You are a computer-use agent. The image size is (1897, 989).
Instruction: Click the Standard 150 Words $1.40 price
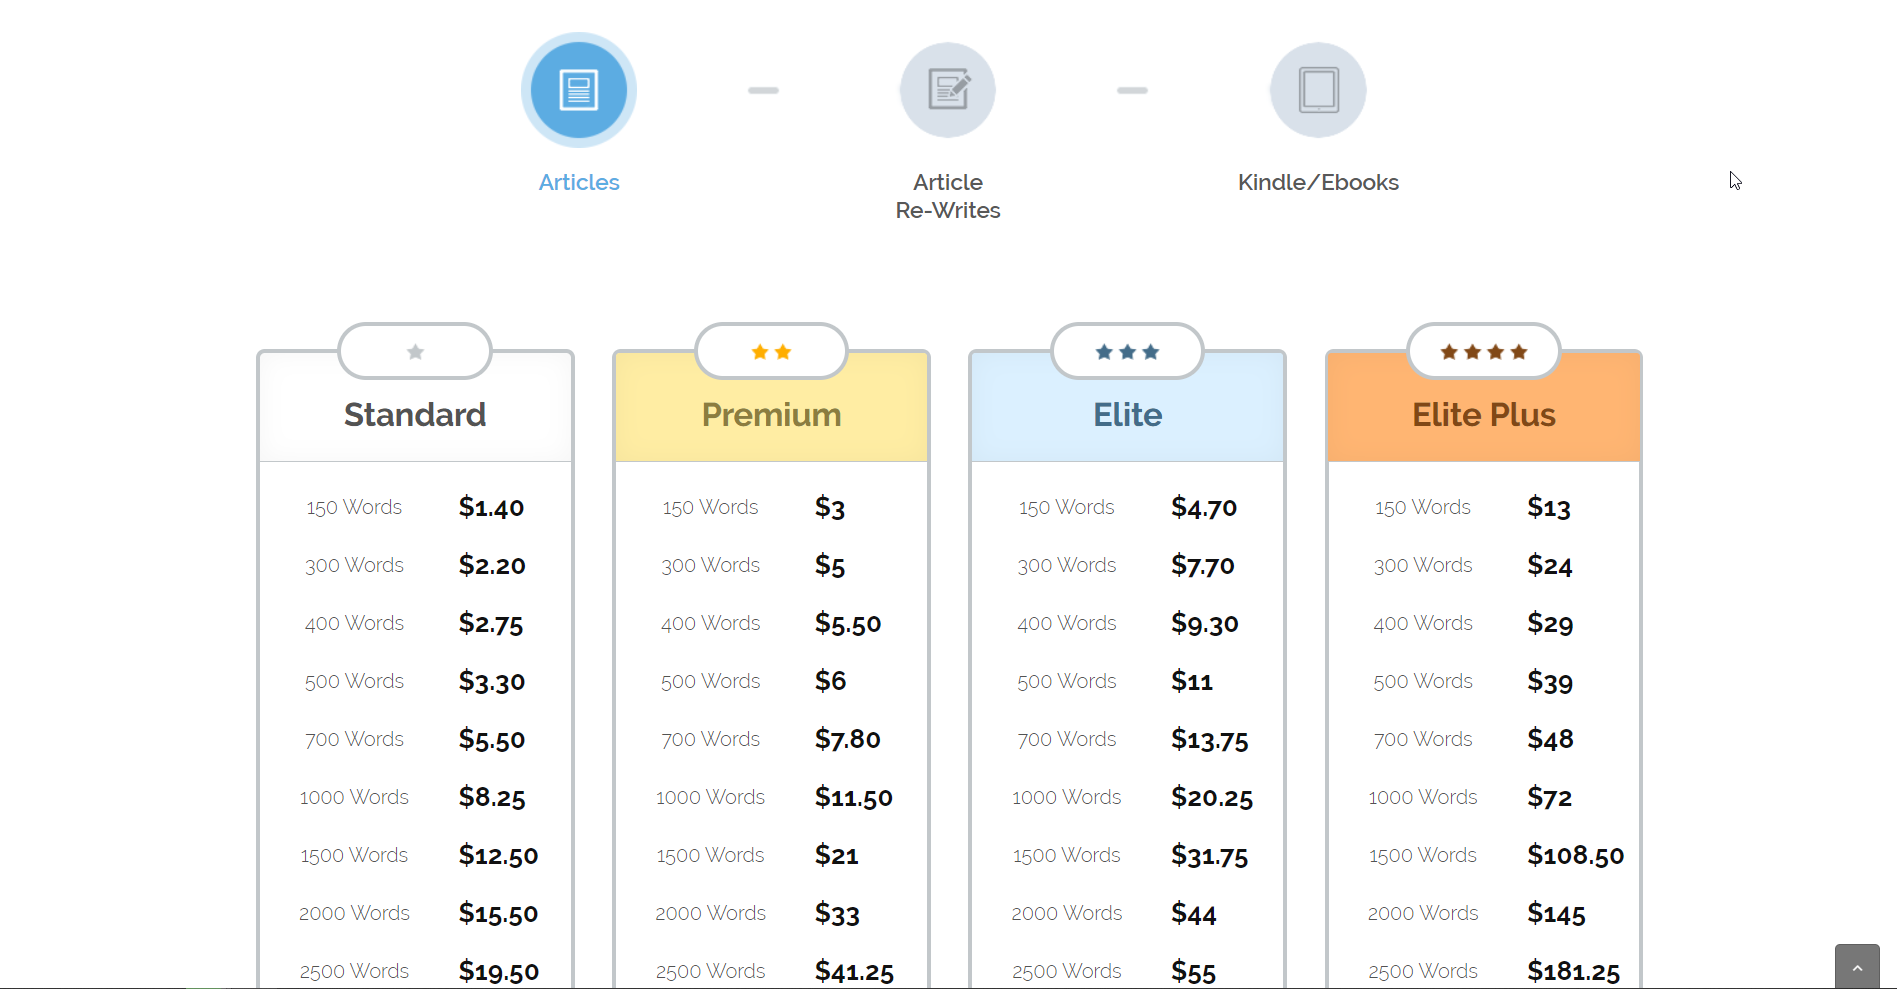pyautogui.click(x=491, y=508)
